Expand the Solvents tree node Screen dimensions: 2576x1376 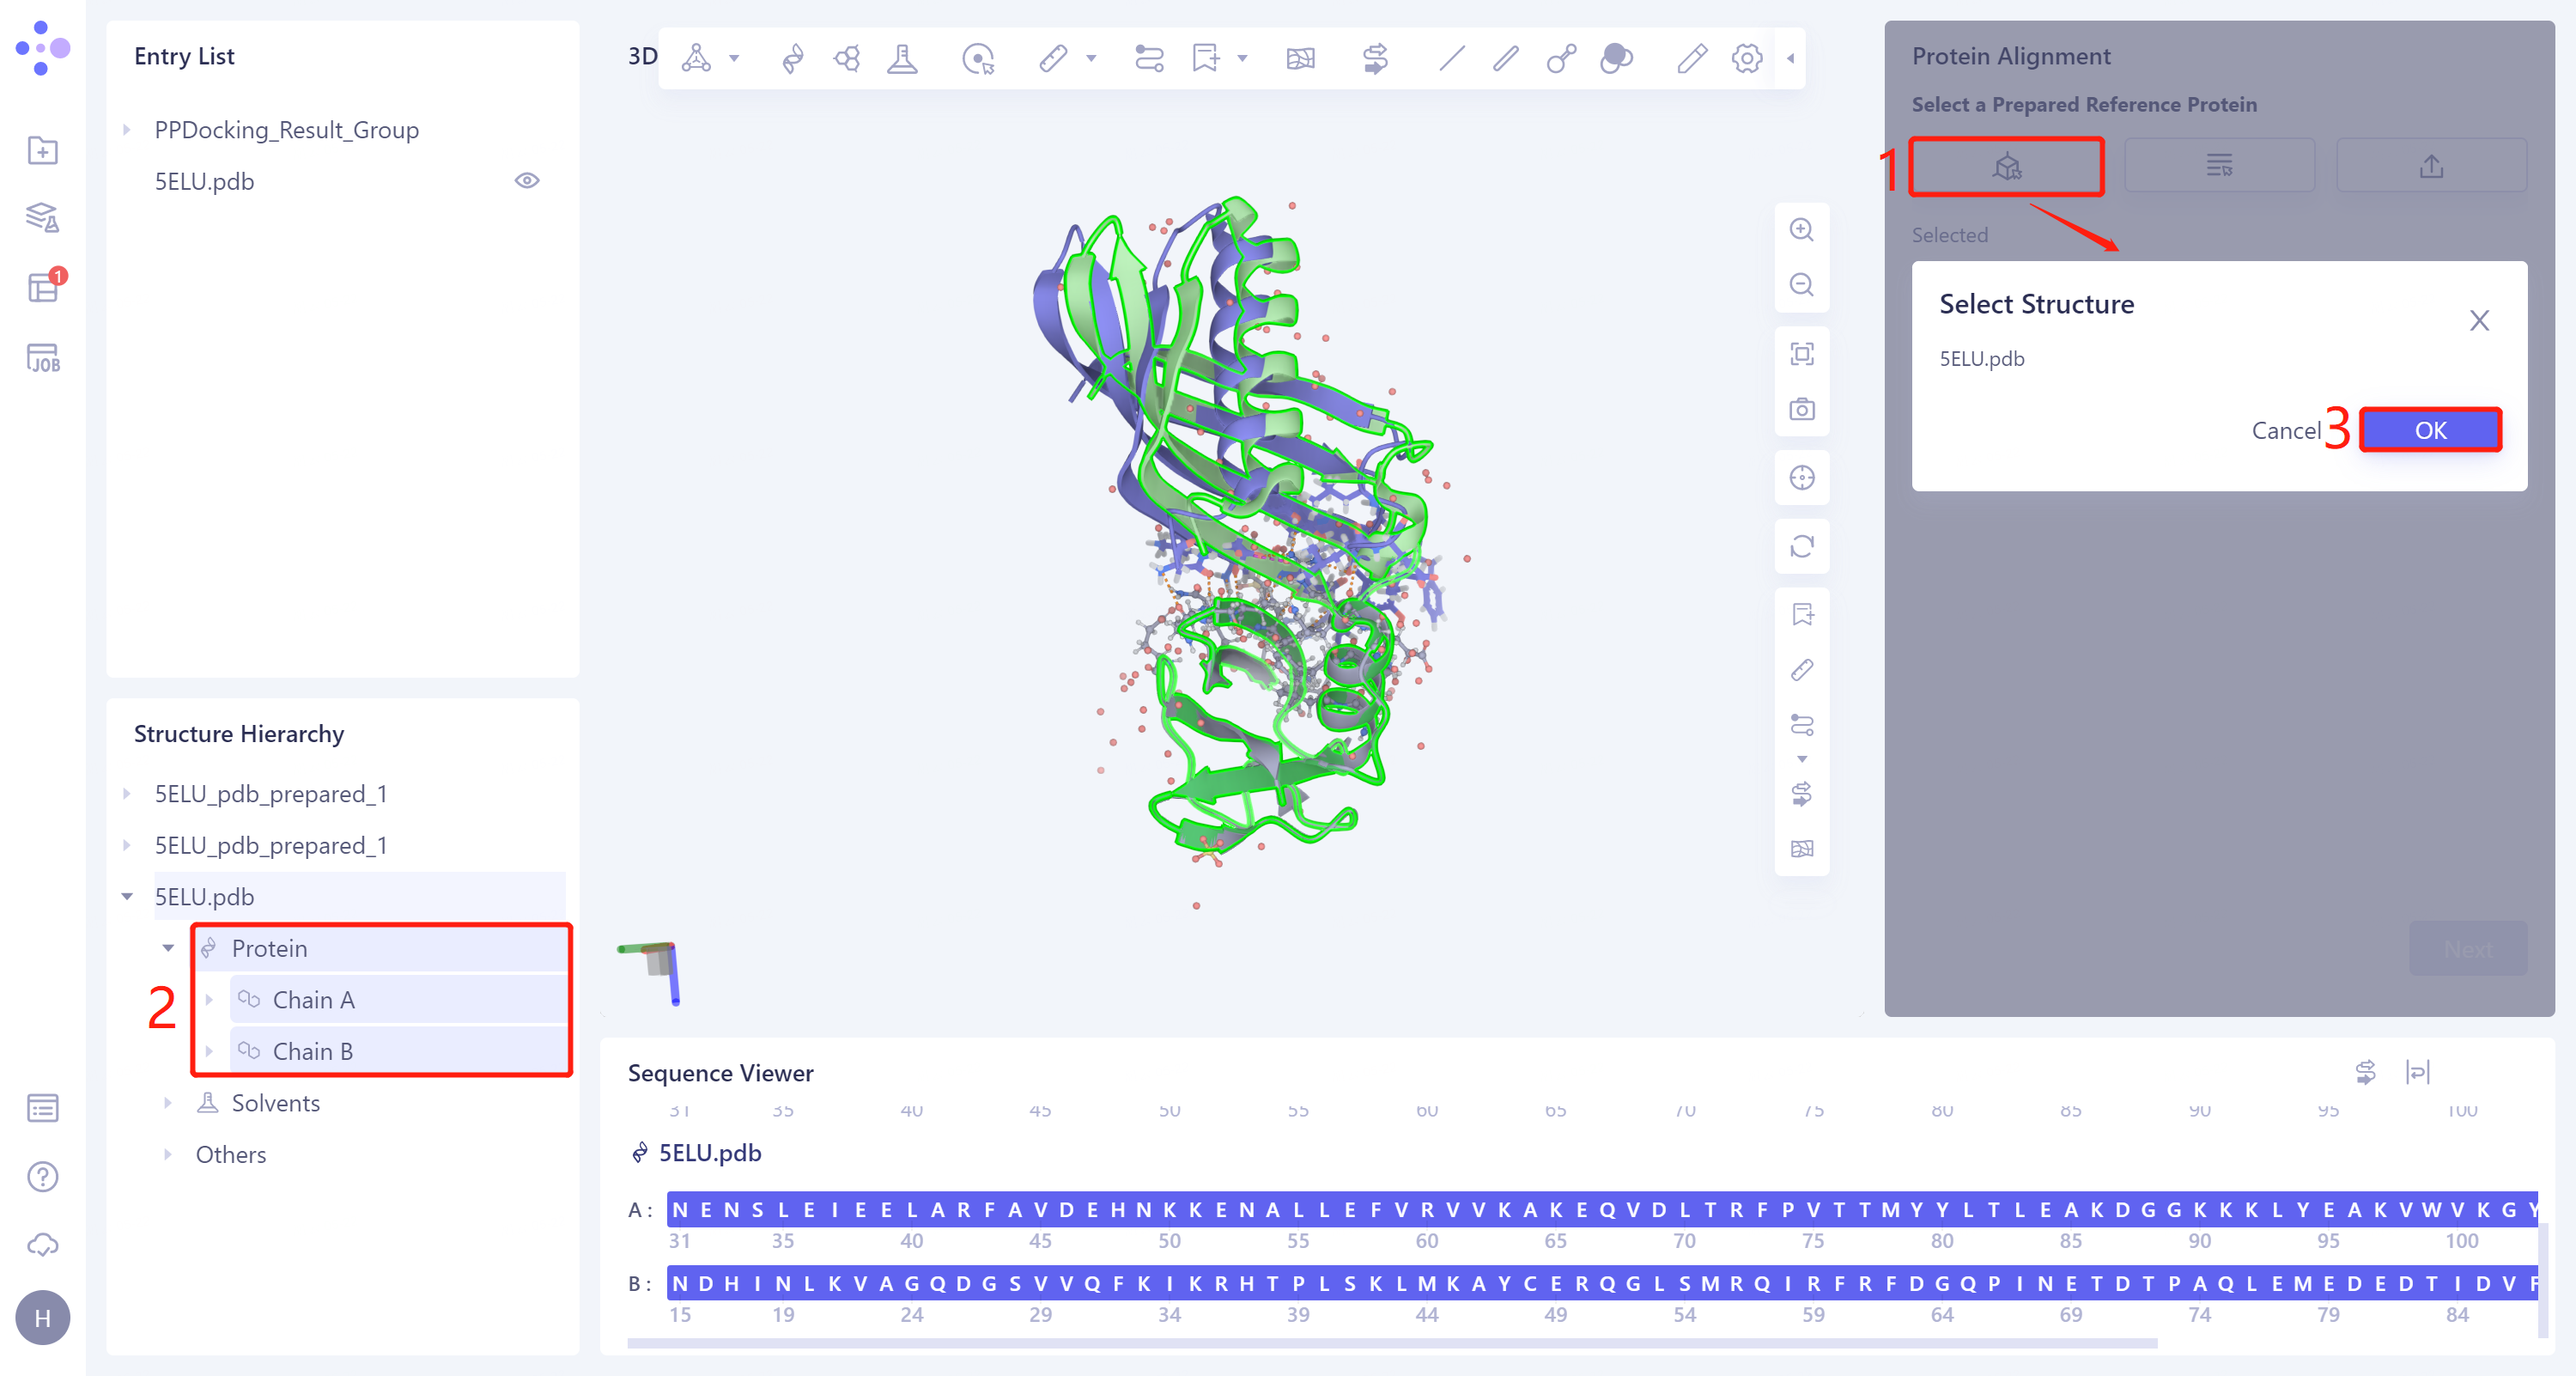pyautogui.click(x=168, y=1103)
